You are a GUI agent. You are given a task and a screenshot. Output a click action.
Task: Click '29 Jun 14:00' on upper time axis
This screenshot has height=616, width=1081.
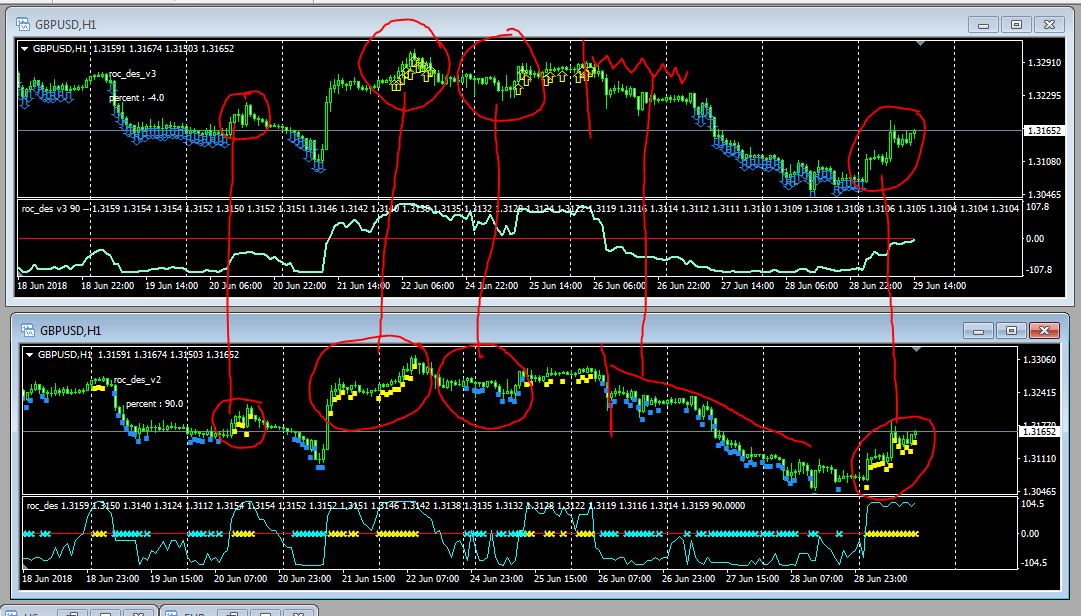[x=939, y=285]
